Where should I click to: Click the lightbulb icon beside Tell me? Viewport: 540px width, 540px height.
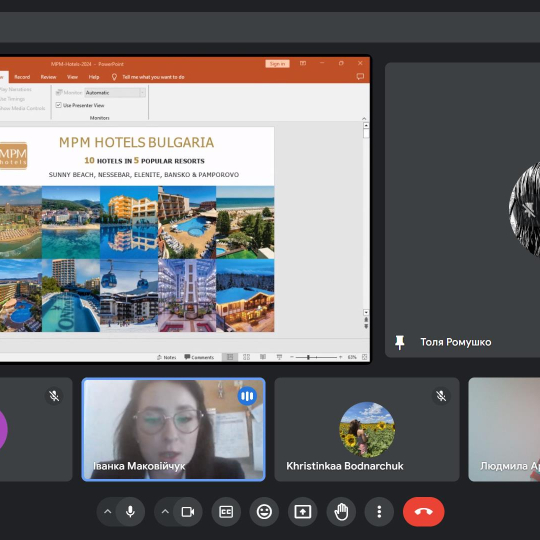(x=114, y=77)
